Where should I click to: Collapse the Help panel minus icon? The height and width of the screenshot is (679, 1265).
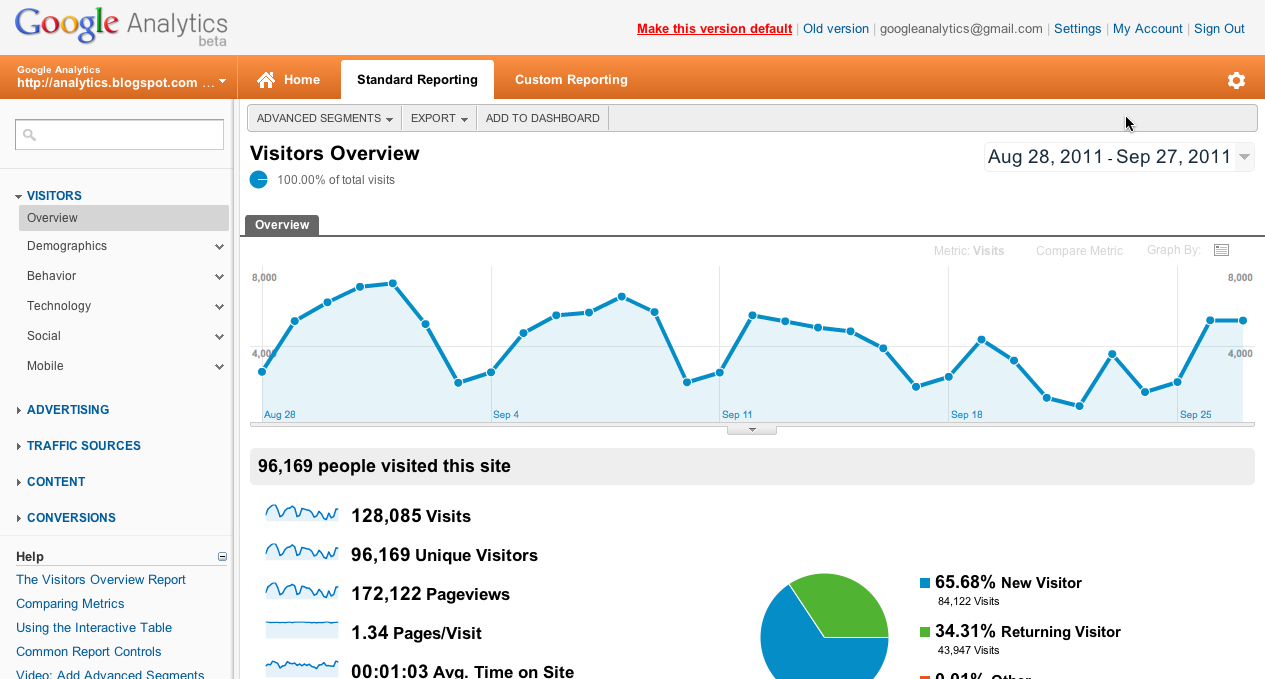coord(222,557)
